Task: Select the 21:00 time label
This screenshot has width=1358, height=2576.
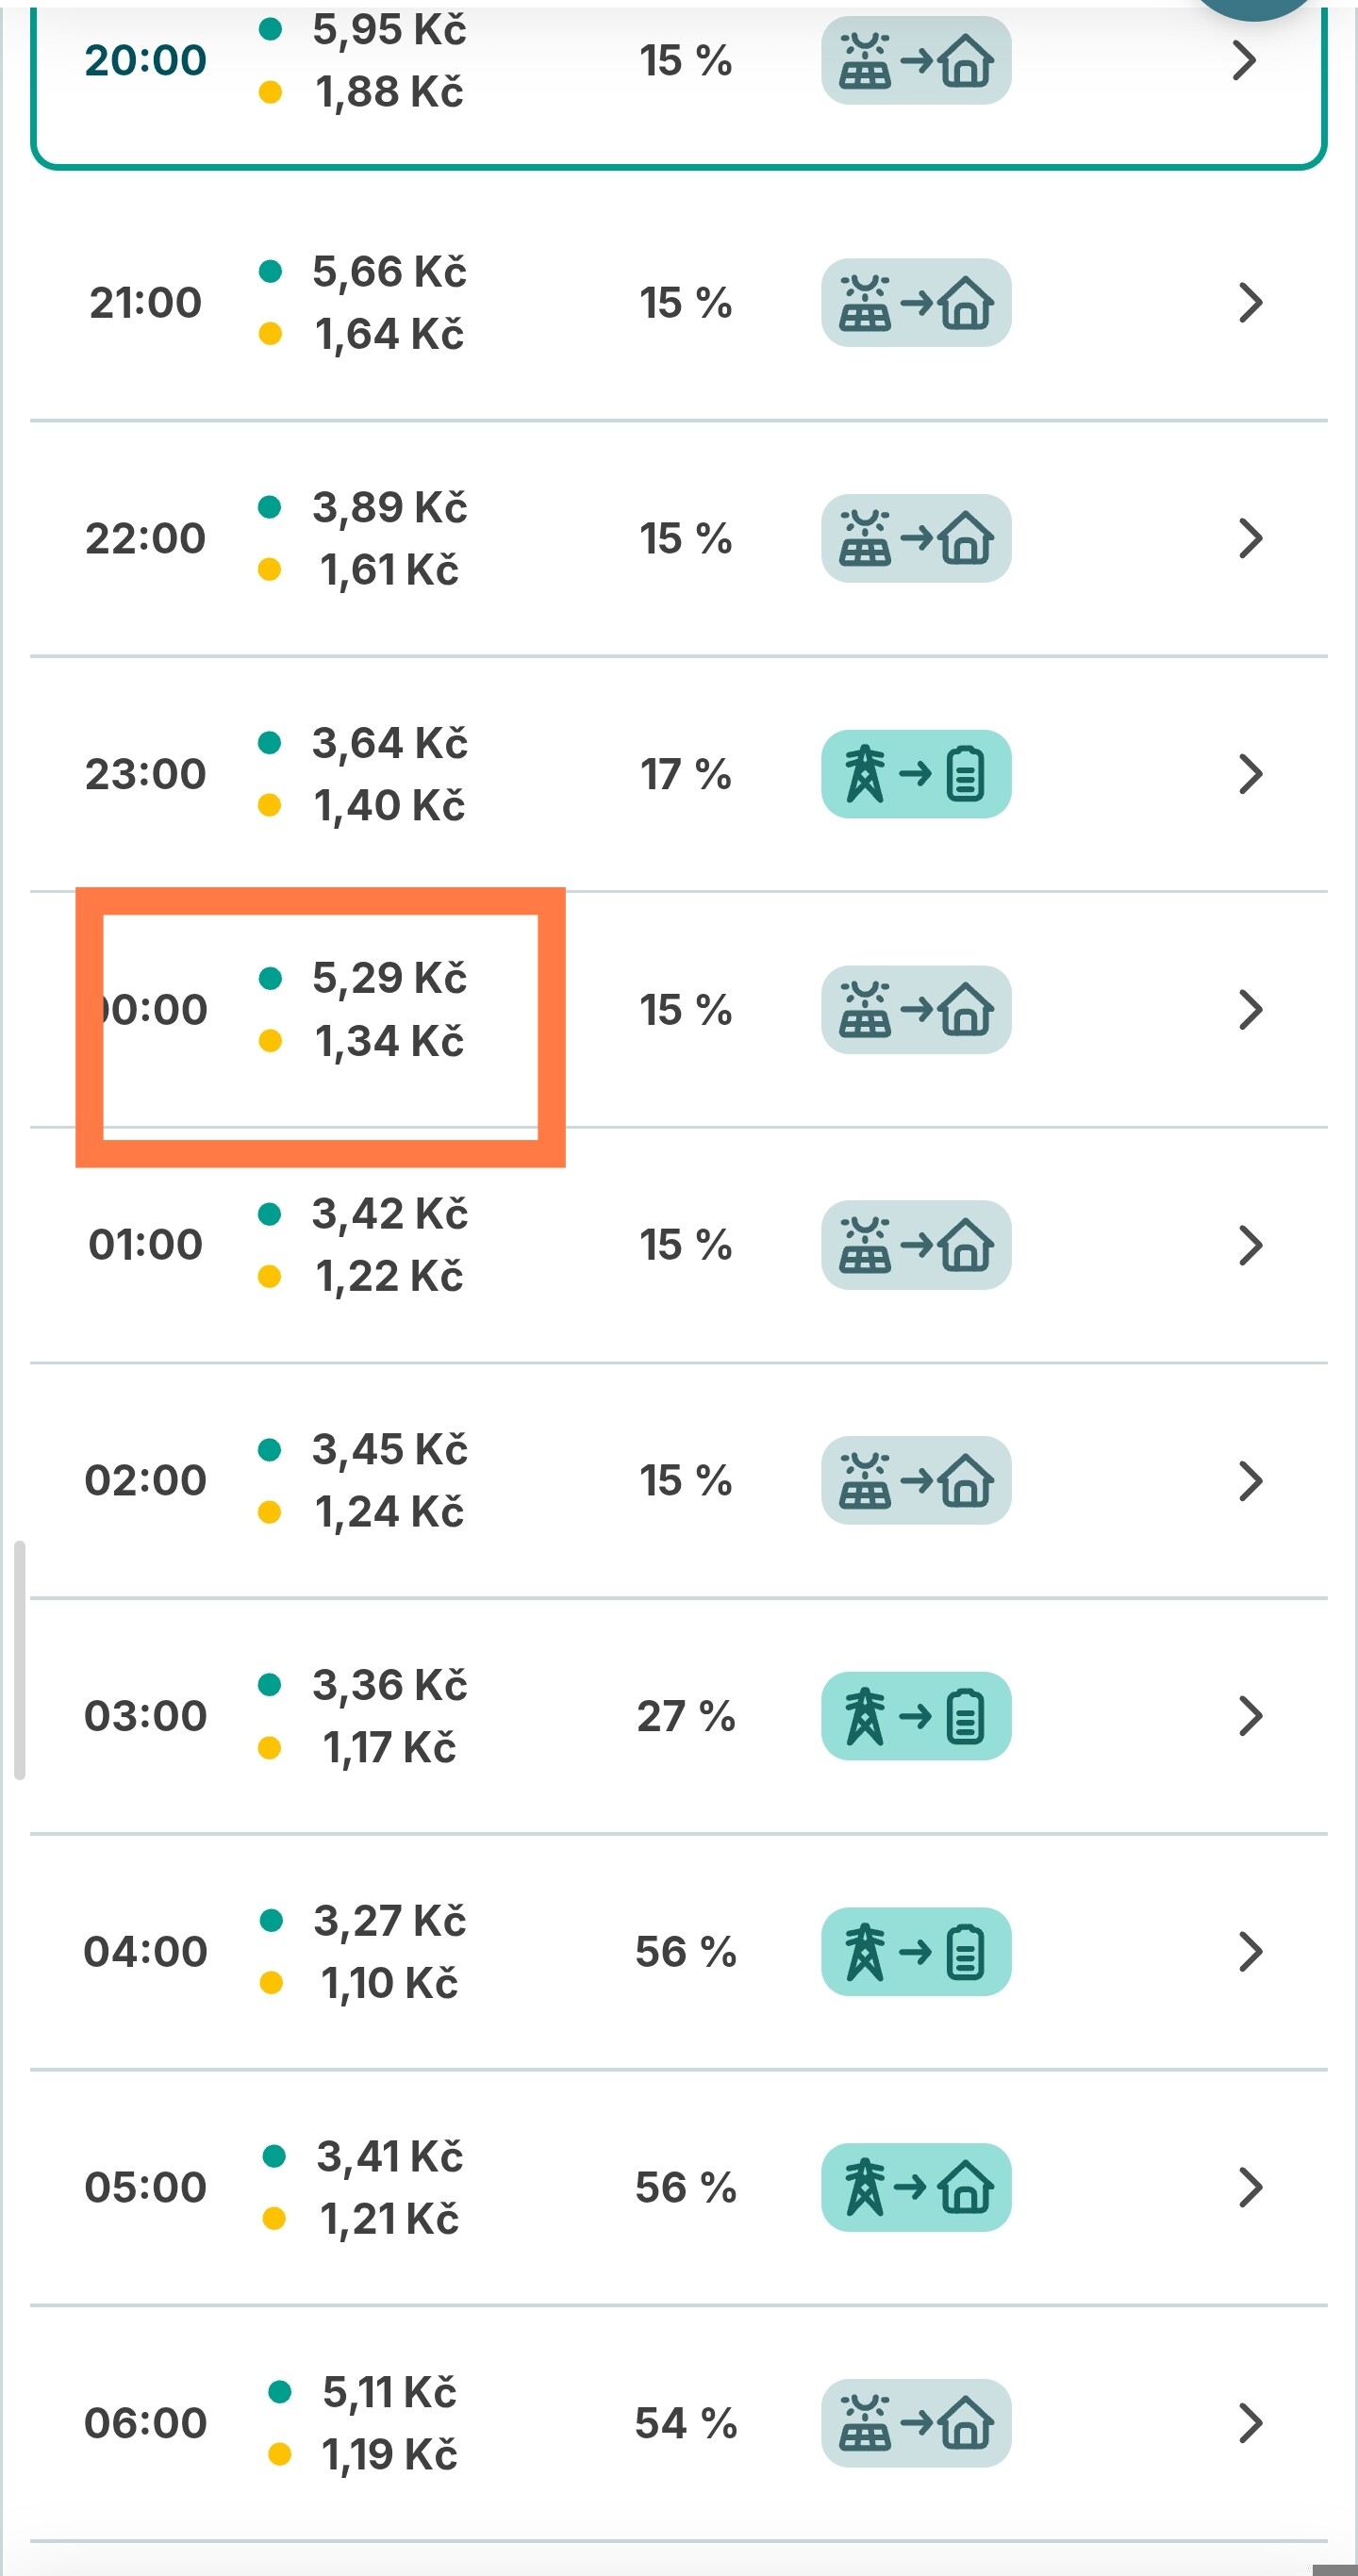Action: click(x=146, y=303)
